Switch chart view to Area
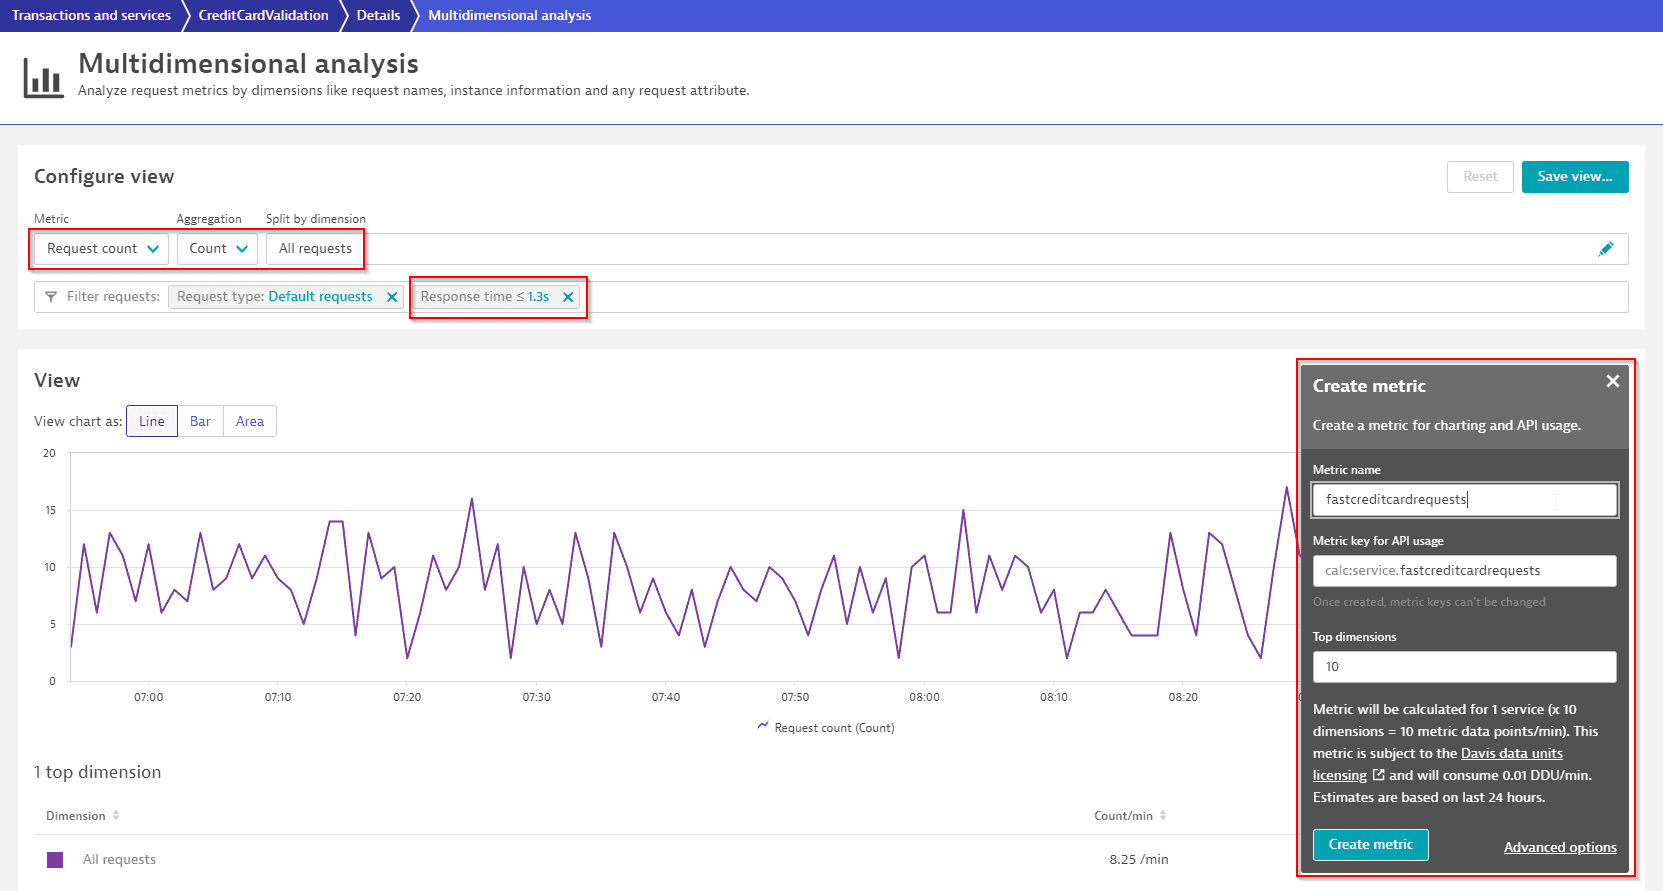This screenshot has width=1663, height=891. point(250,421)
